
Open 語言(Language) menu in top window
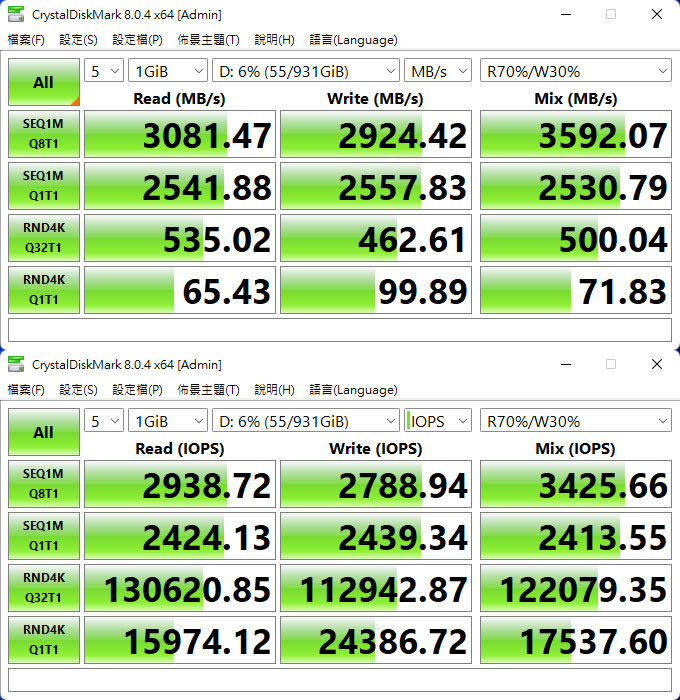(353, 40)
